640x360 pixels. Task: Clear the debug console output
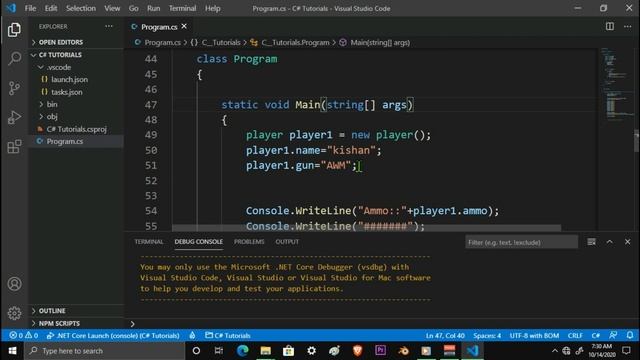pos(591,242)
